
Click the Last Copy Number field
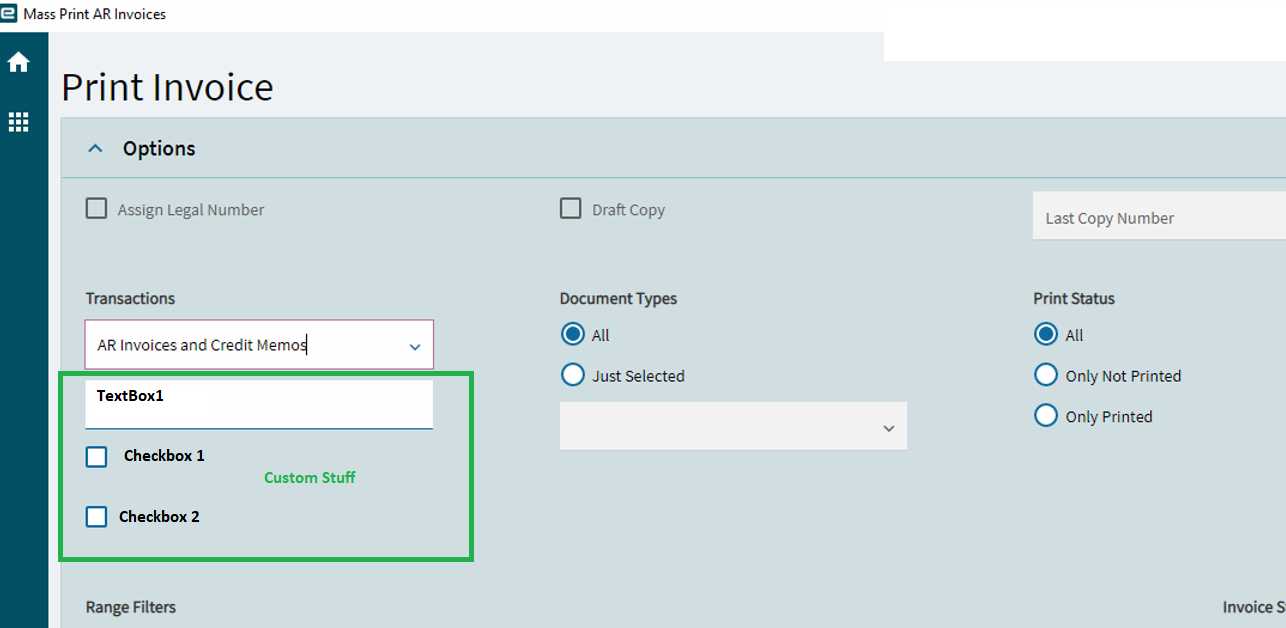click(1150, 216)
